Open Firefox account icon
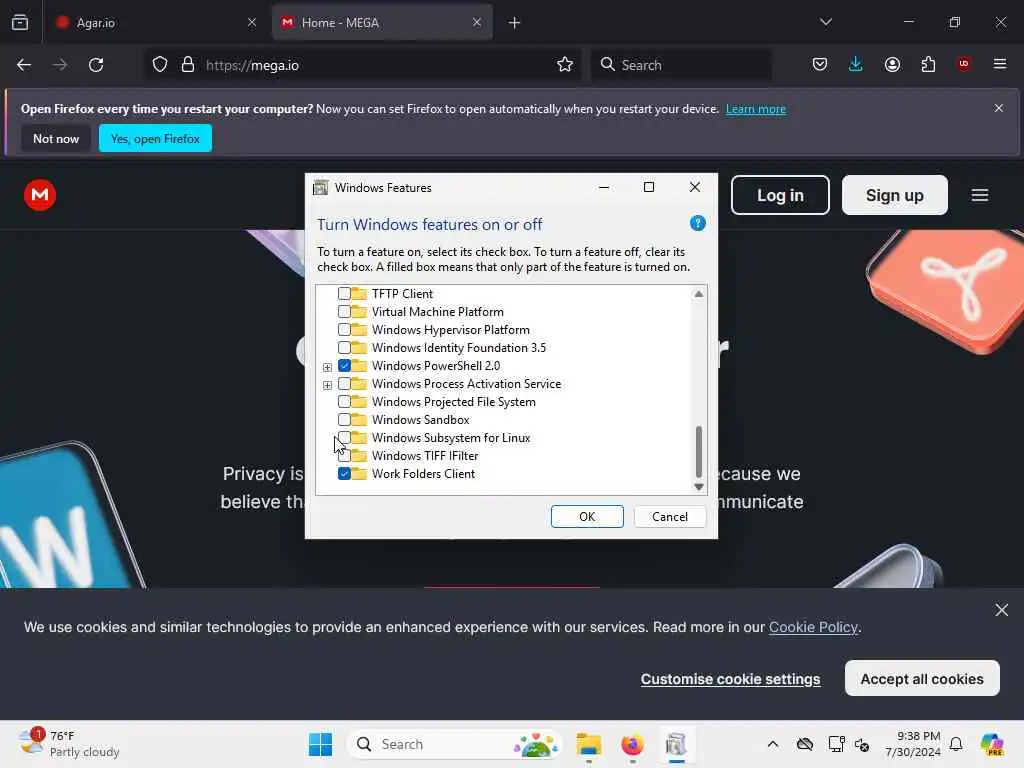1024x768 pixels. click(892, 65)
